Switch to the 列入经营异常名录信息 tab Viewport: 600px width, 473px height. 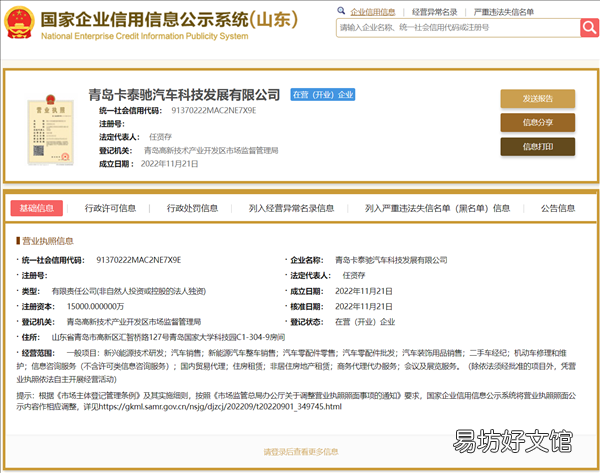[291, 208]
